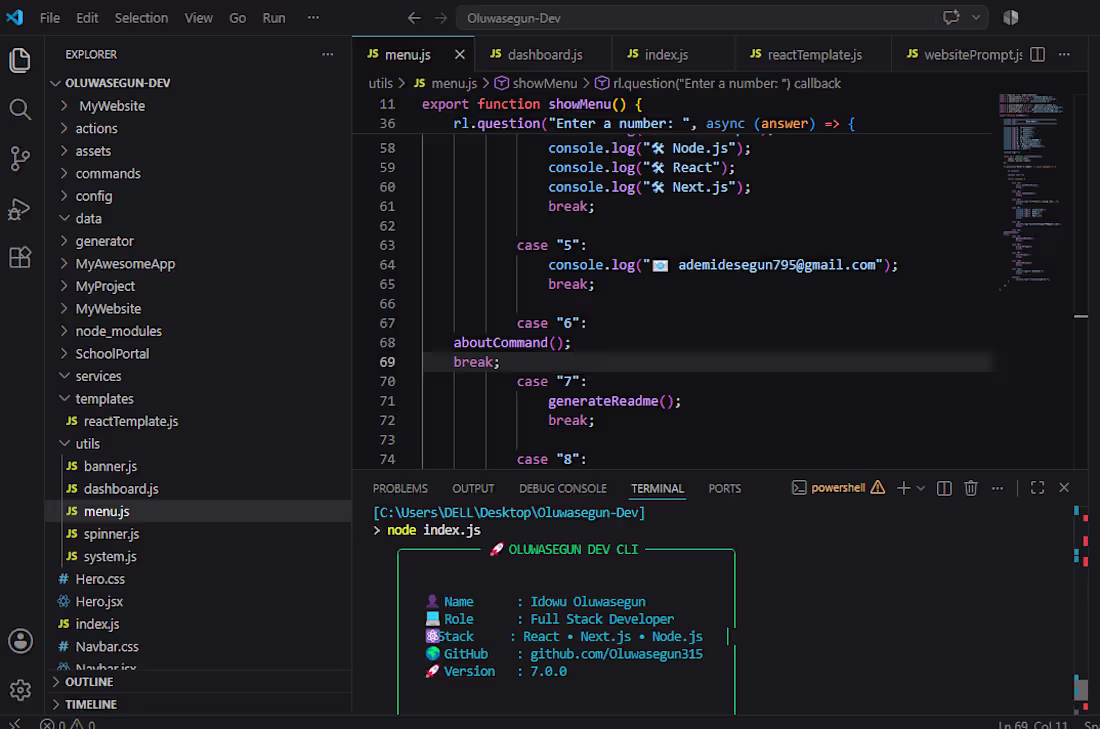Split the terminal panel
1100x729 pixels.
click(x=944, y=488)
